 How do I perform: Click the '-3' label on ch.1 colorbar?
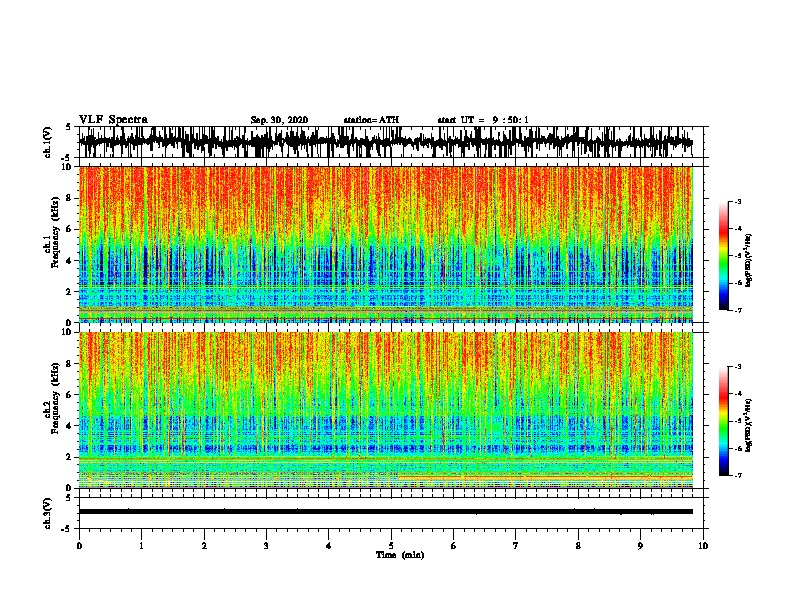point(737,201)
